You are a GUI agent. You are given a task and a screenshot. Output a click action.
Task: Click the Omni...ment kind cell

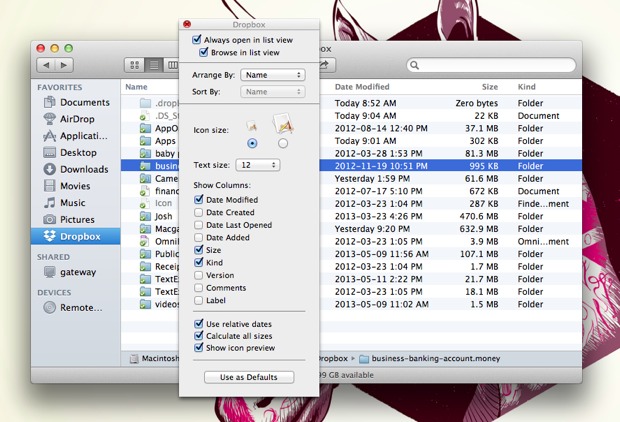[543, 242]
